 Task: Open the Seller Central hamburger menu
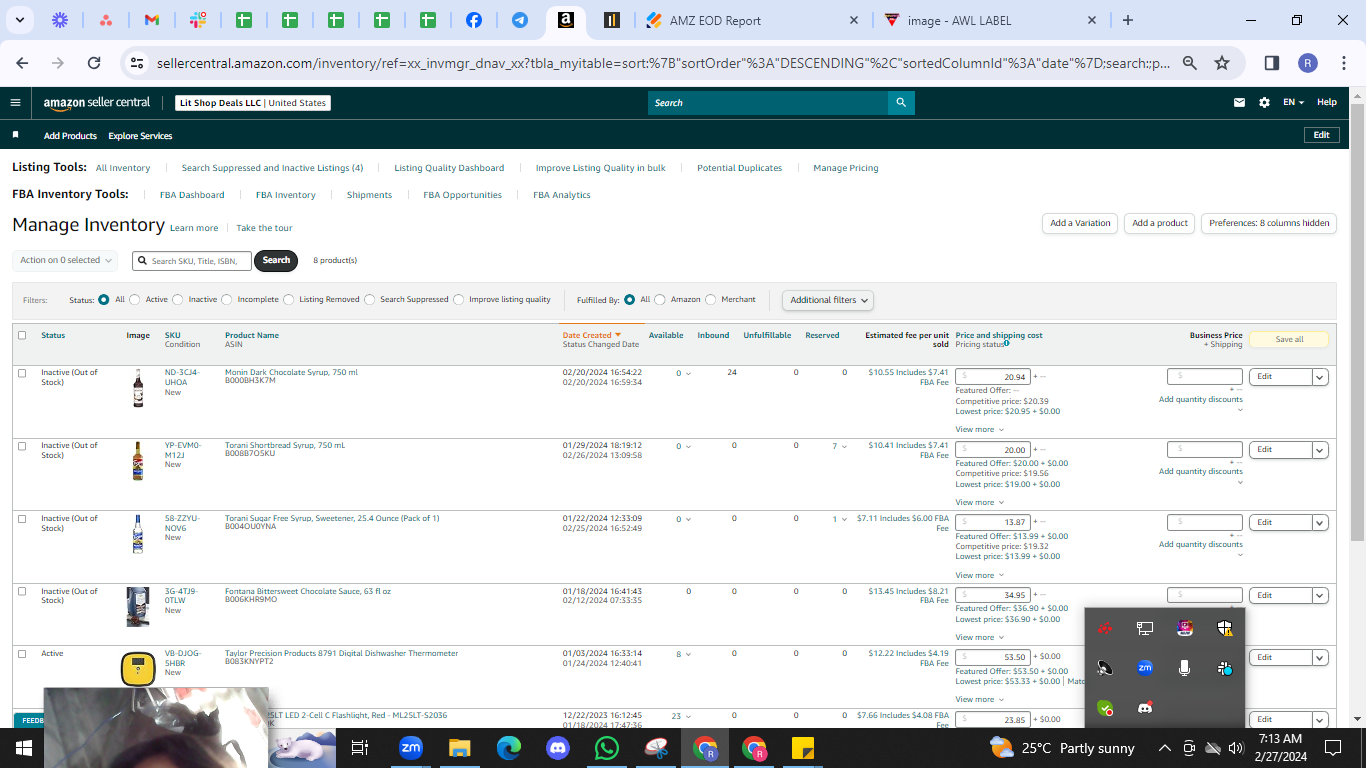(16, 102)
